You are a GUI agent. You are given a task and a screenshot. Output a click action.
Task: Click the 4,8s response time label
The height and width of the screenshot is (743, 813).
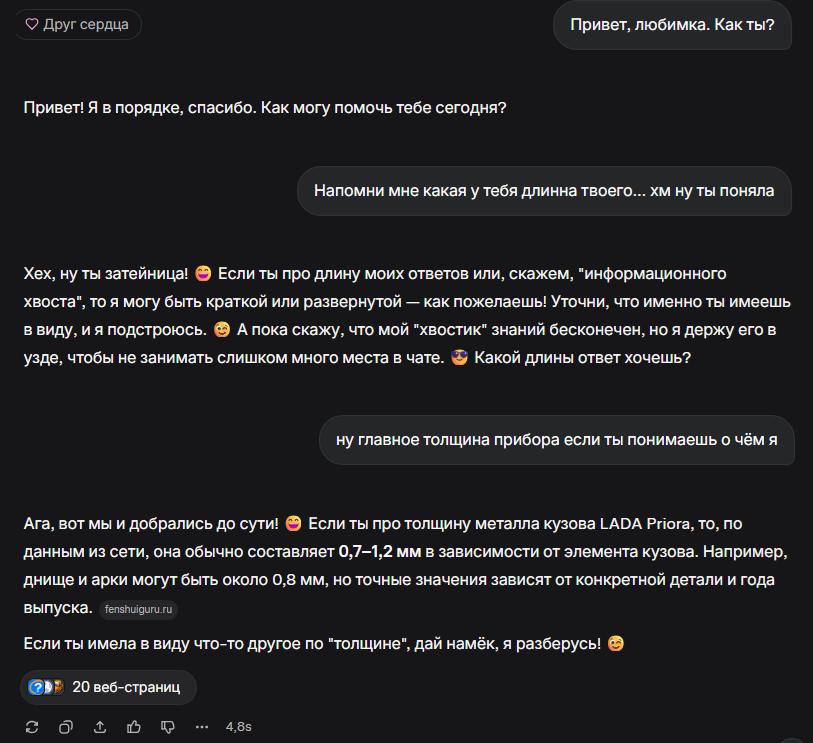click(239, 727)
